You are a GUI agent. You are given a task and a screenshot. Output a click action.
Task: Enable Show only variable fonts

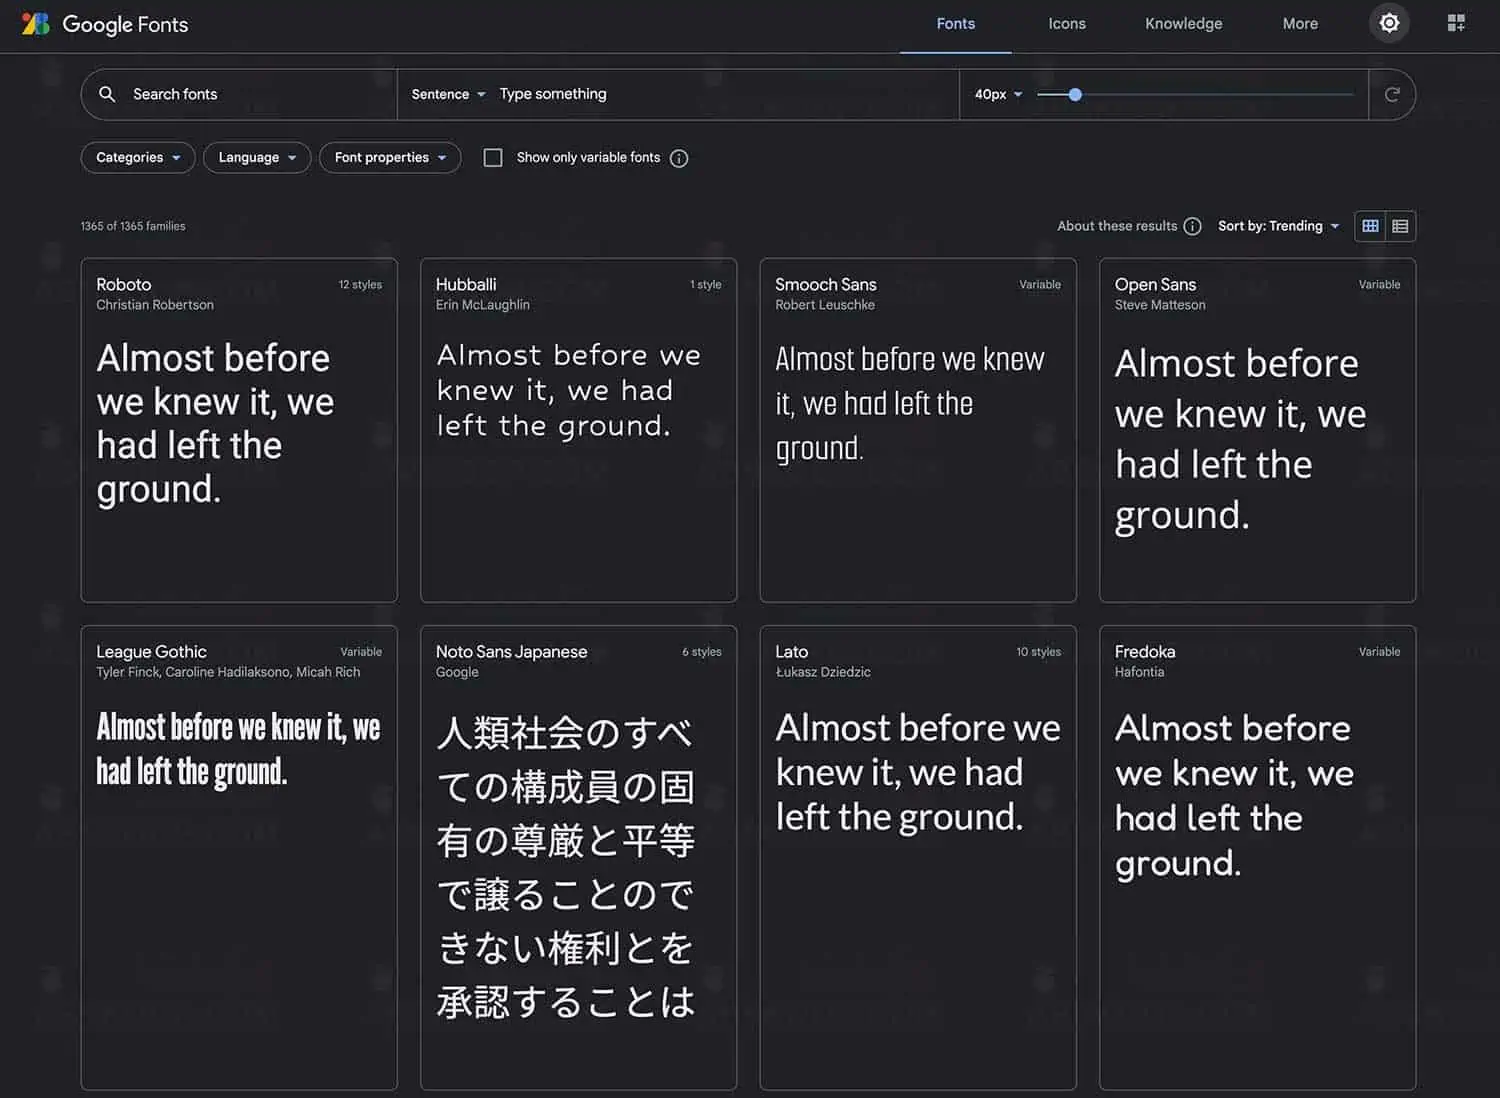(493, 157)
